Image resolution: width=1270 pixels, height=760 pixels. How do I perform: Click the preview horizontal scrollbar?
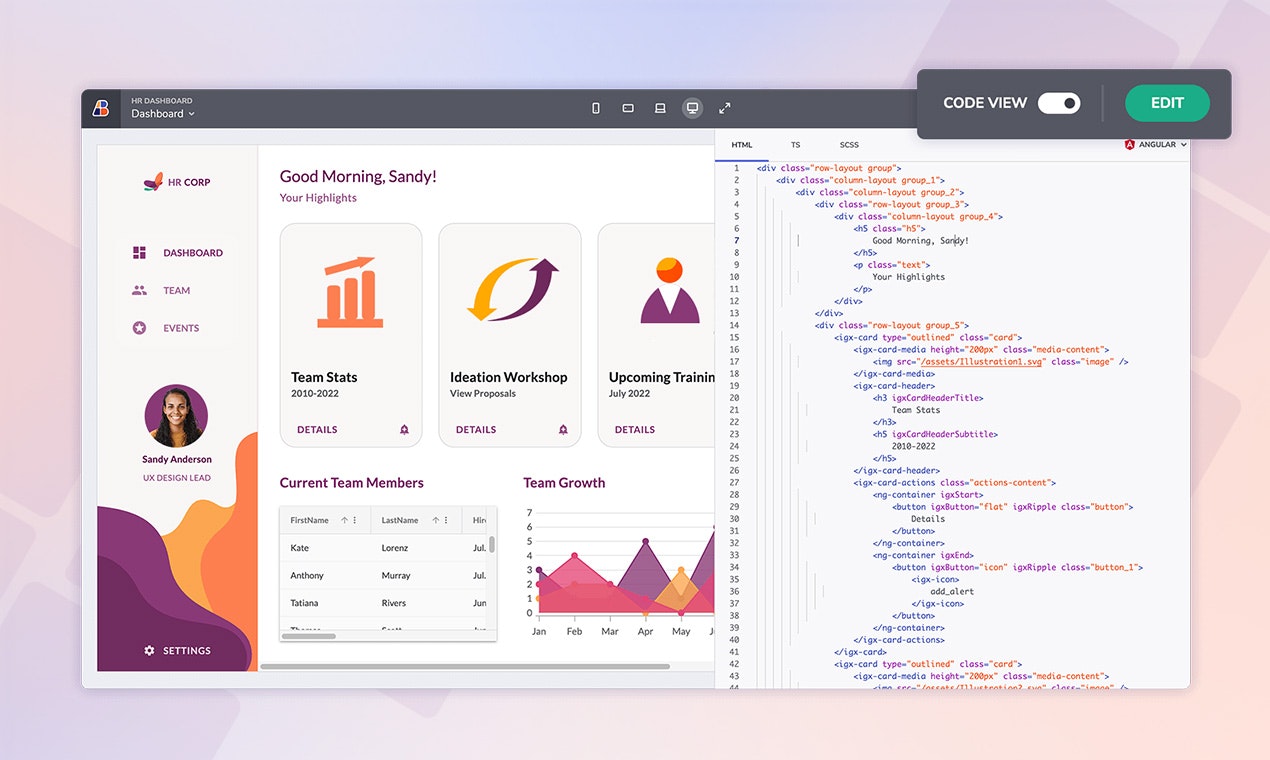click(x=465, y=666)
